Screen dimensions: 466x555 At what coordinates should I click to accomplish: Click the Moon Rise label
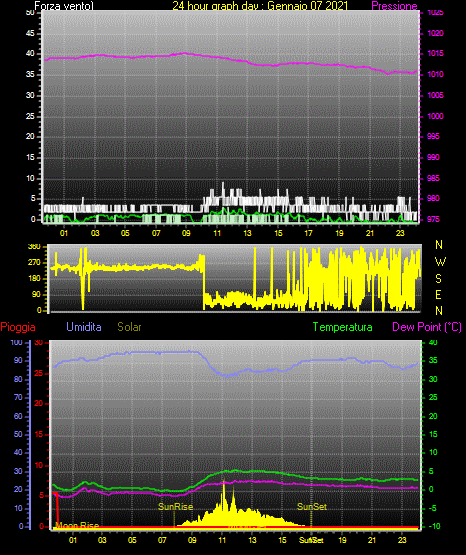coord(77,525)
